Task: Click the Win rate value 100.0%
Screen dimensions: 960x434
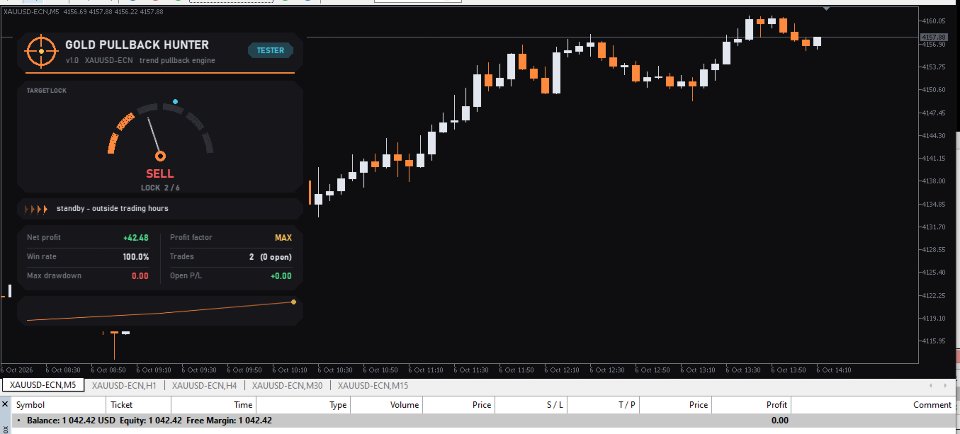Action: coord(135,256)
